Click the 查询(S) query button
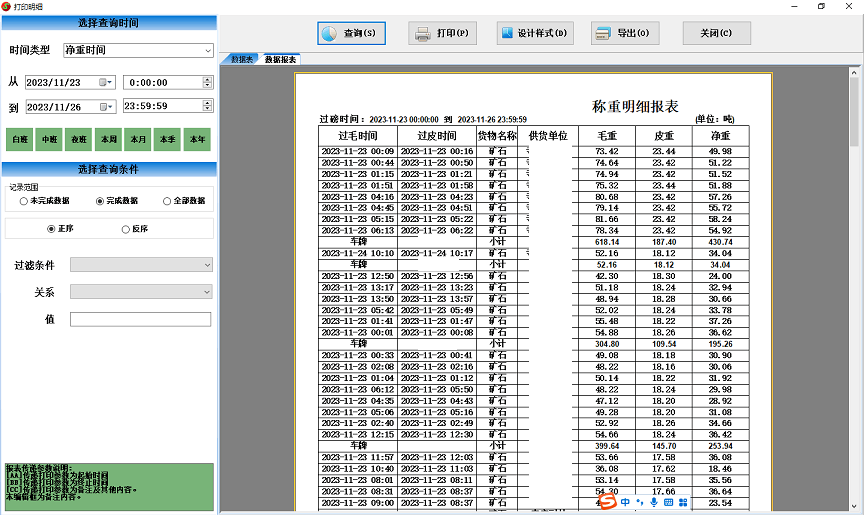 (x=352, y=33)
